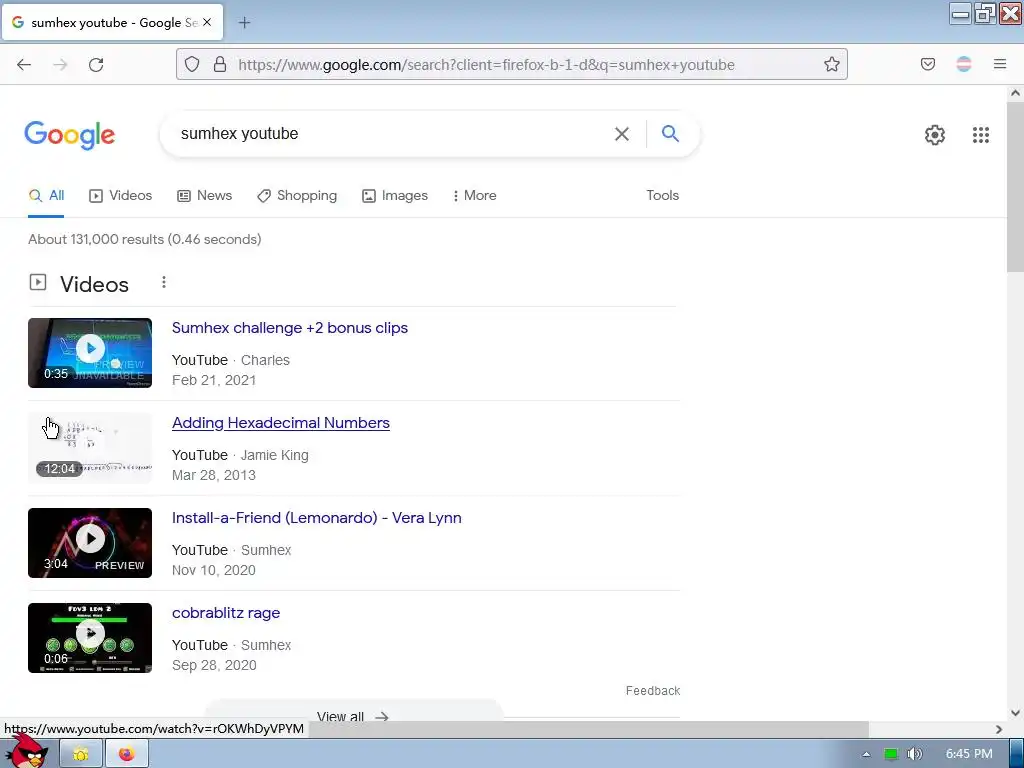Click the padlock site security icon
The width and height of the screenshot is (1024, 768).
[x=220, y=64]
